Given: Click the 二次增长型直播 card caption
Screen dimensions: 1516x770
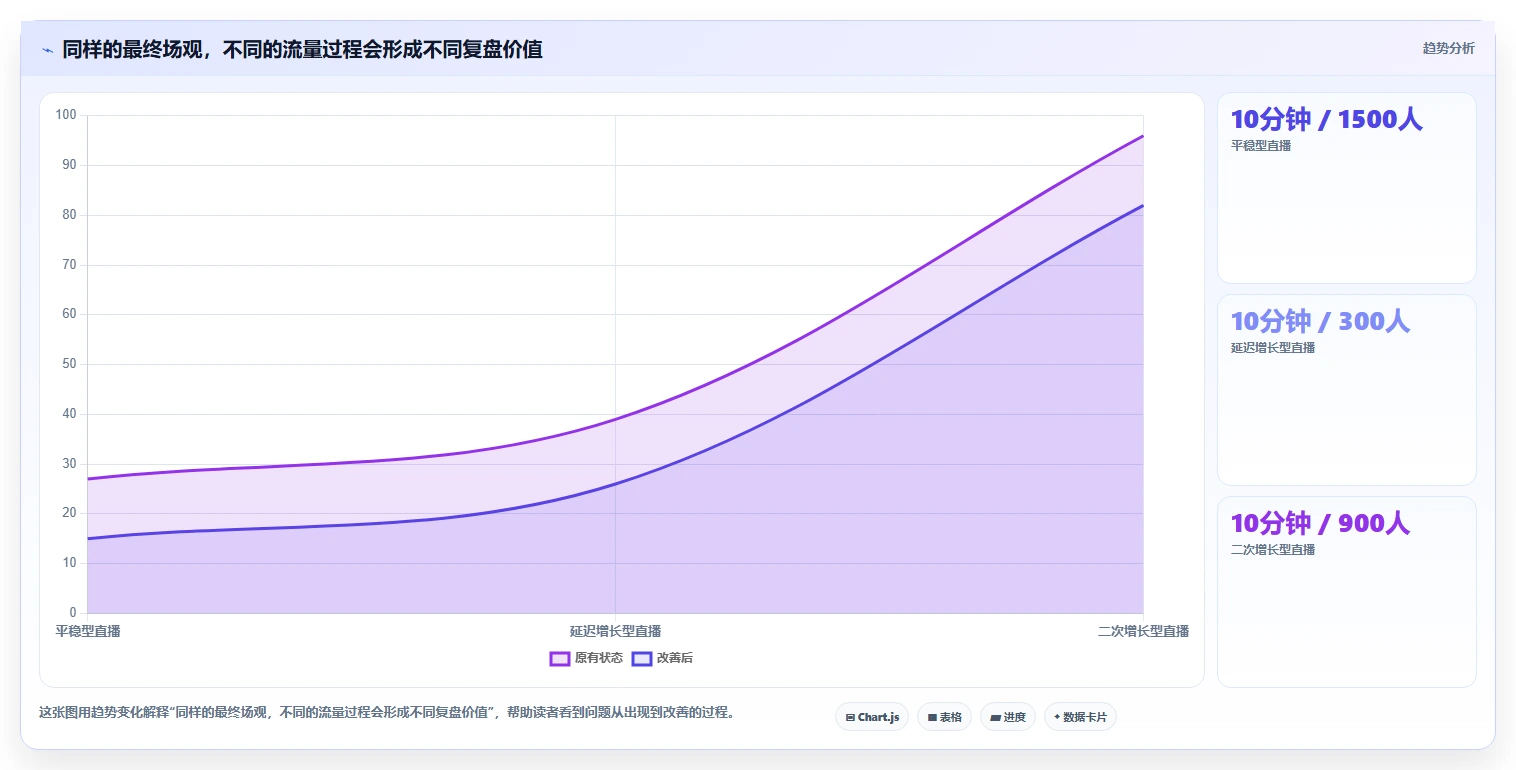Looking at the screenshot, I should [1272, 550].
